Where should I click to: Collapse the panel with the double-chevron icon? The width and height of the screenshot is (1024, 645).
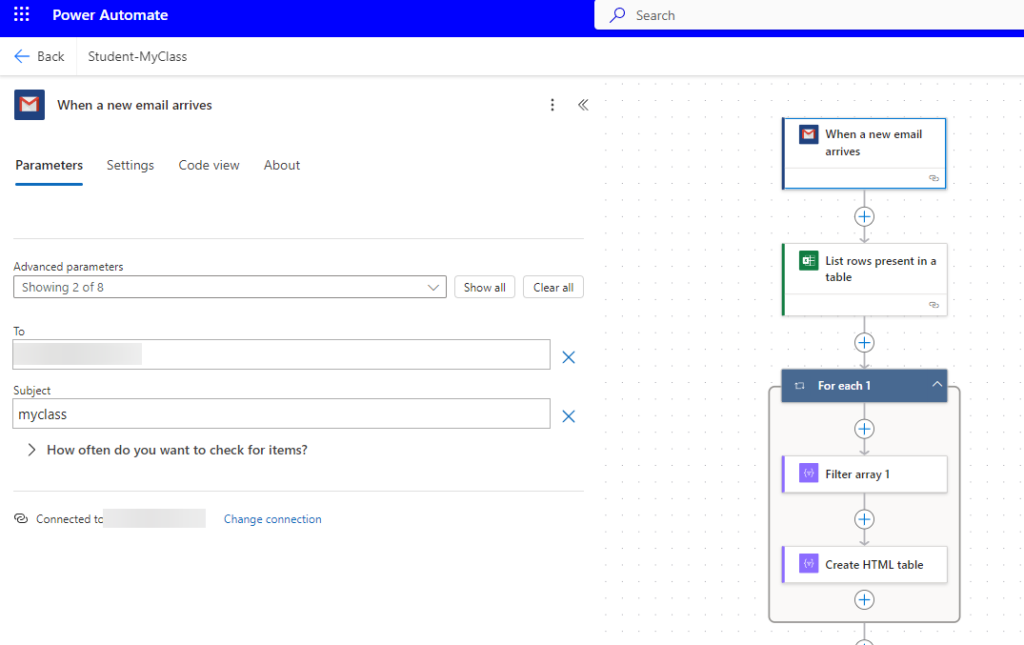coord(583,104)
